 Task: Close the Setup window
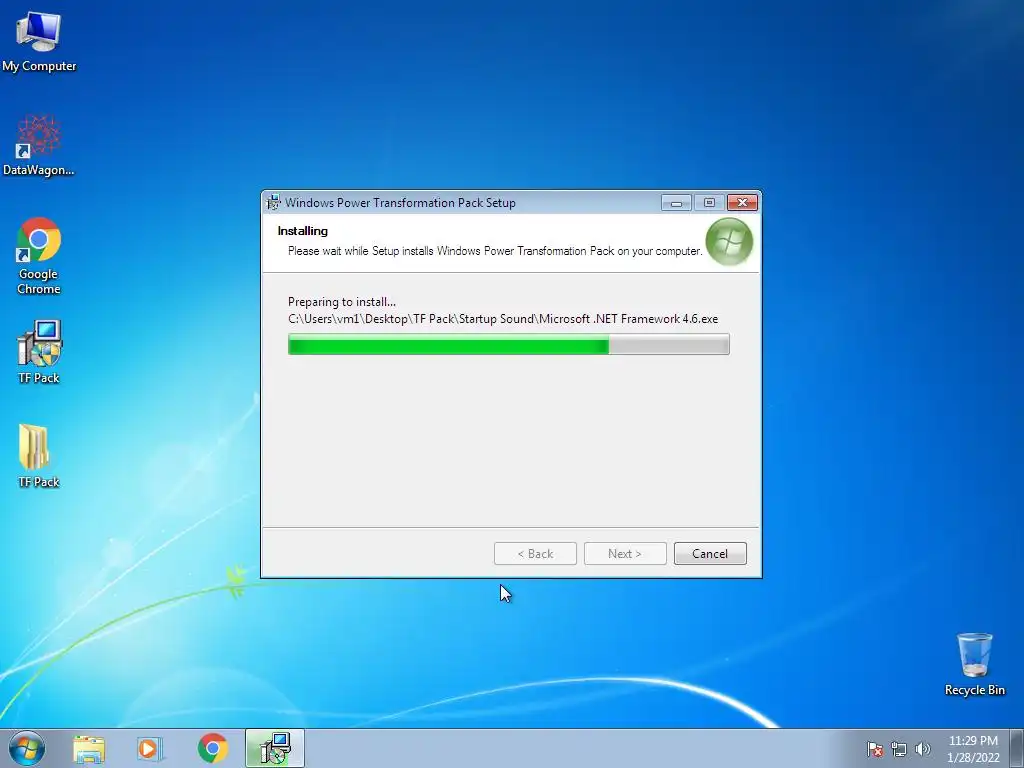743,203
